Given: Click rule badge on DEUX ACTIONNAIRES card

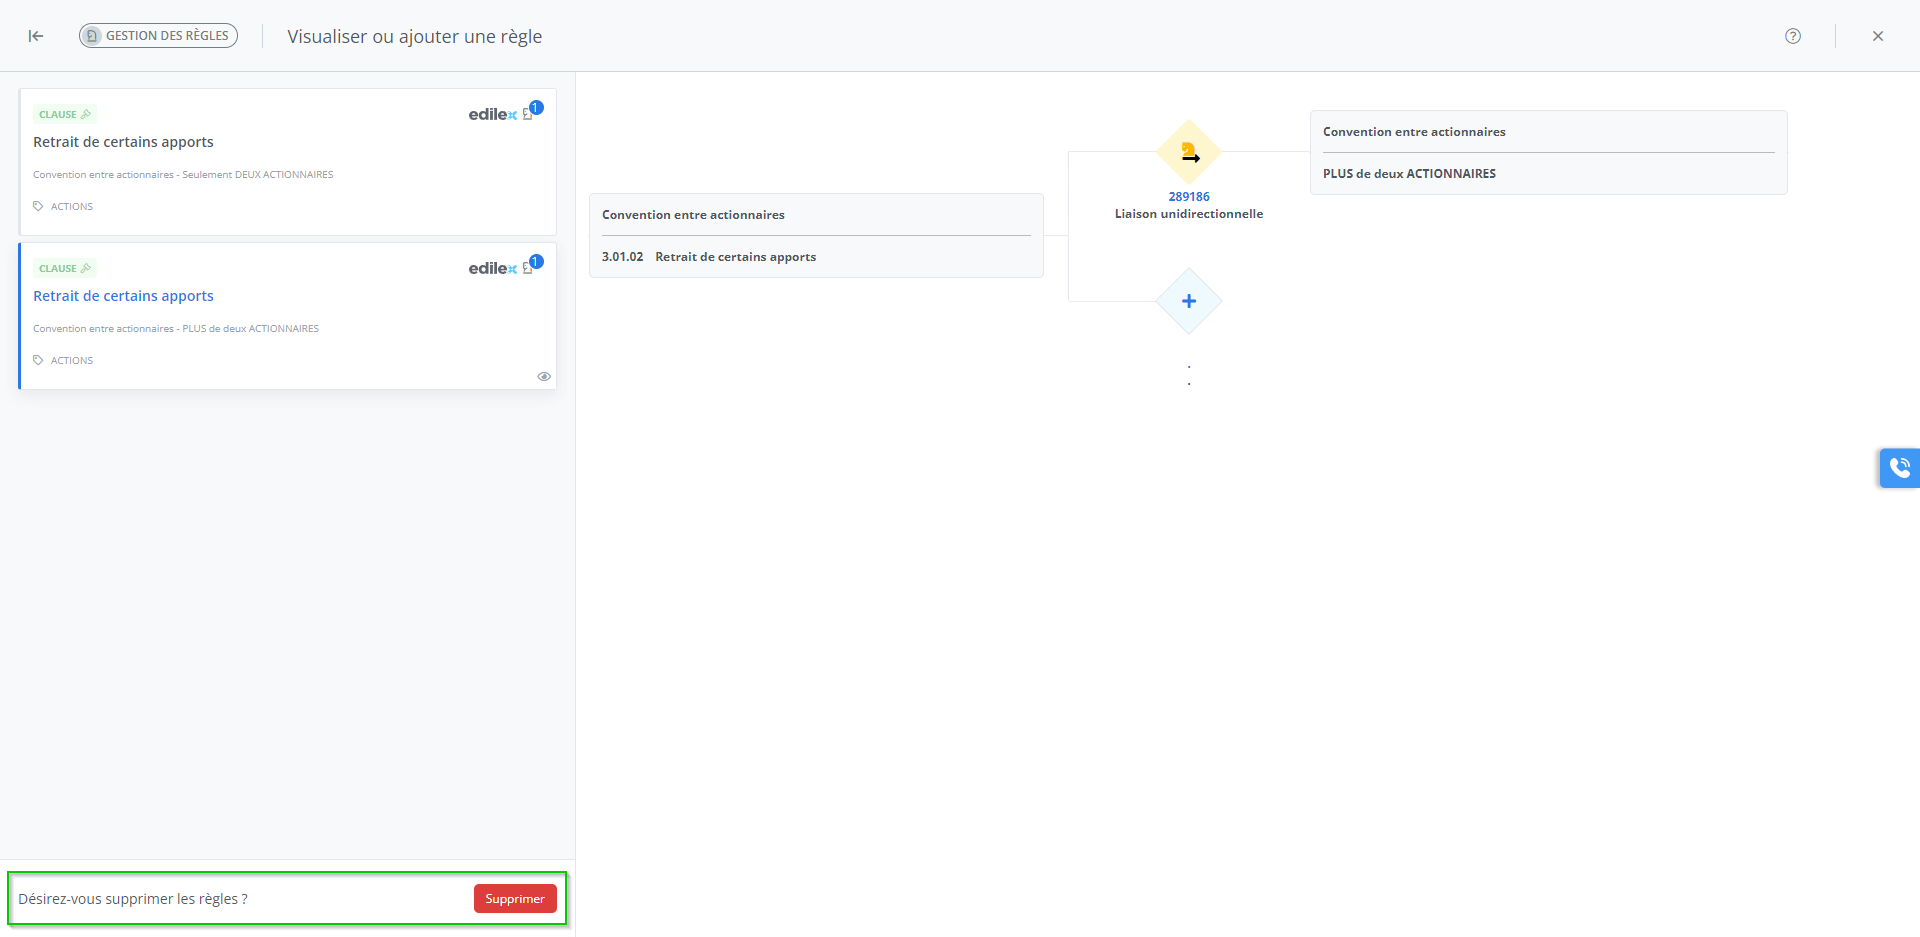Looking at the screenshot, I should [x=533, y=110].
